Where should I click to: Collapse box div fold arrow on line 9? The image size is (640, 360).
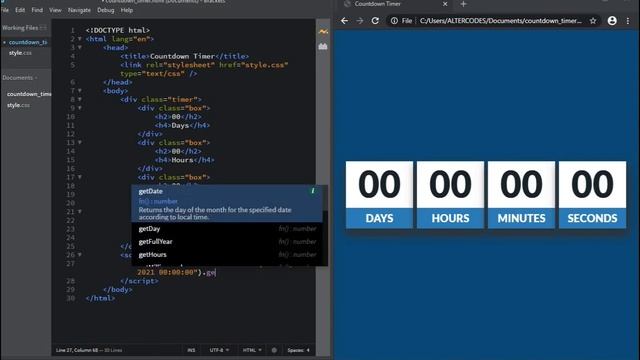[x=80, y=108]
